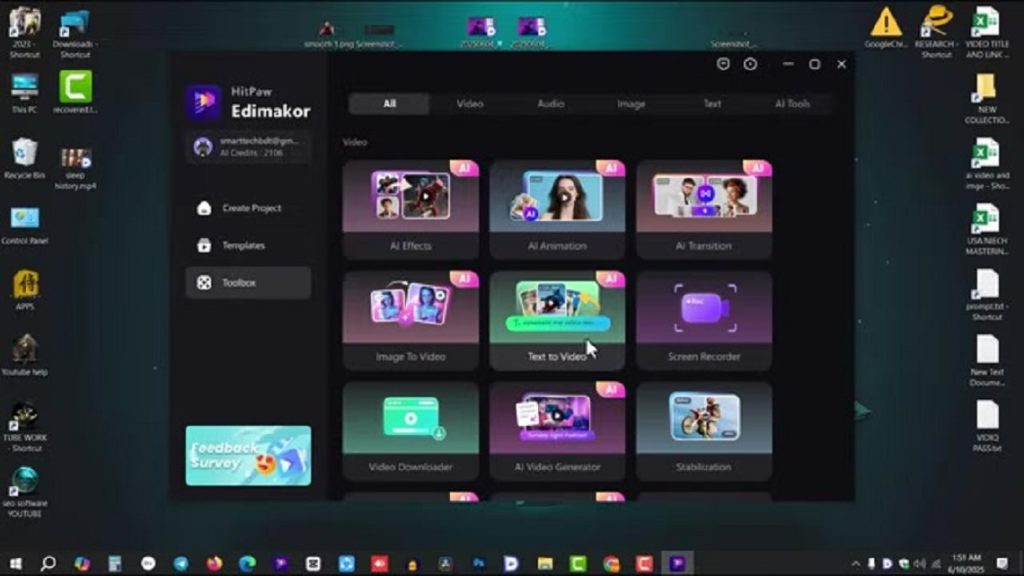
Task: Select Create Project in the sidebar
Action: tap(248, 208)
